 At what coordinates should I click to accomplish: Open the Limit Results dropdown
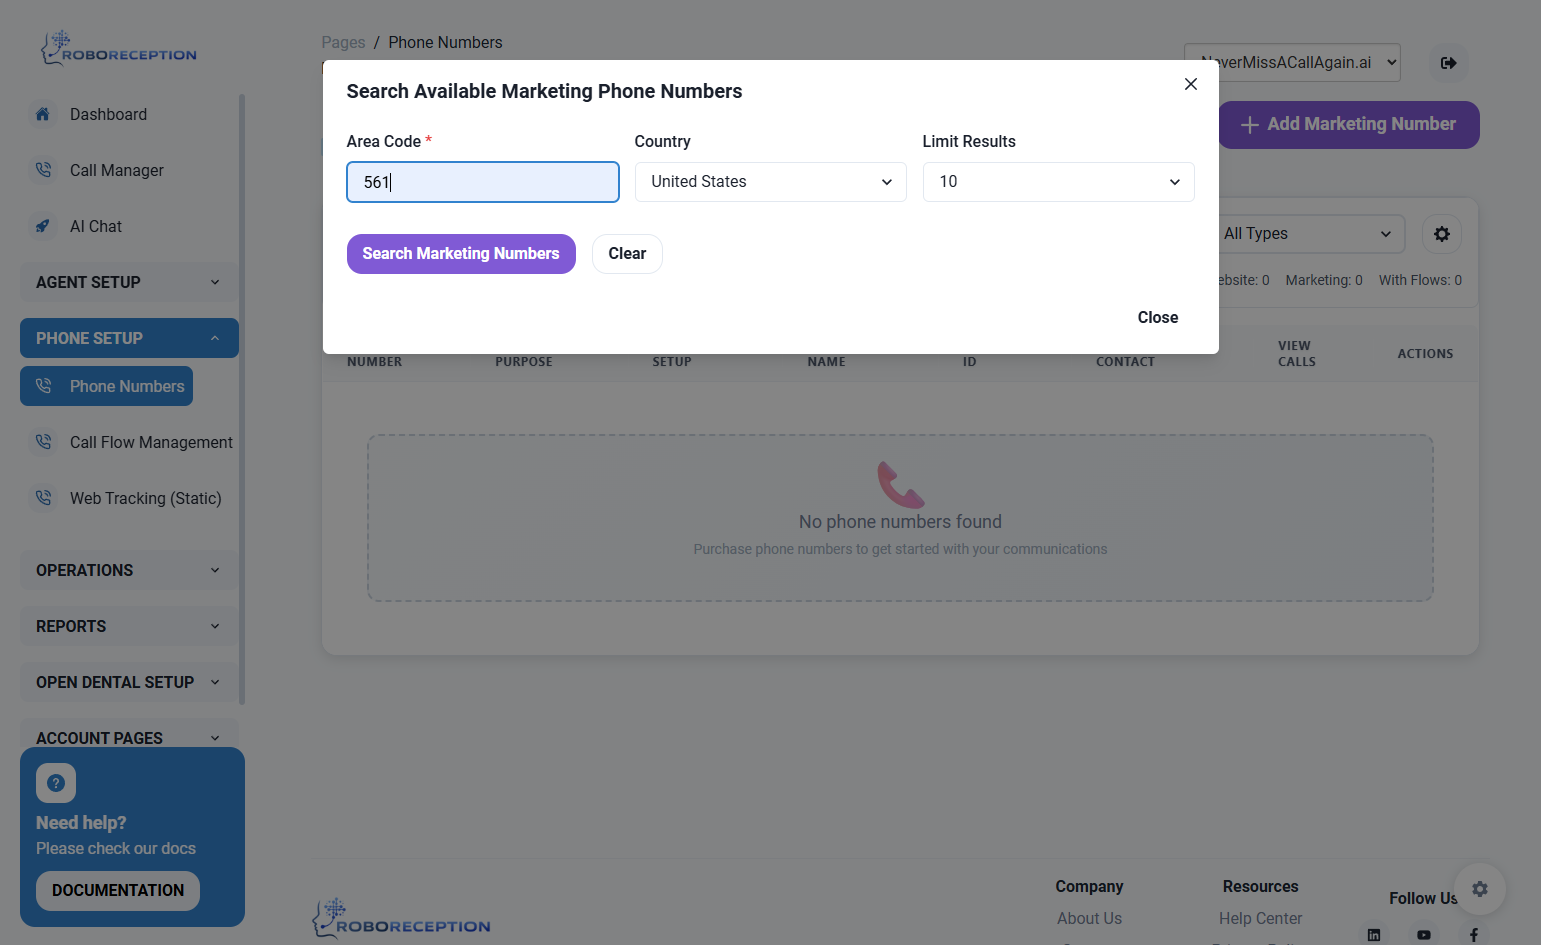[1059, 182]
